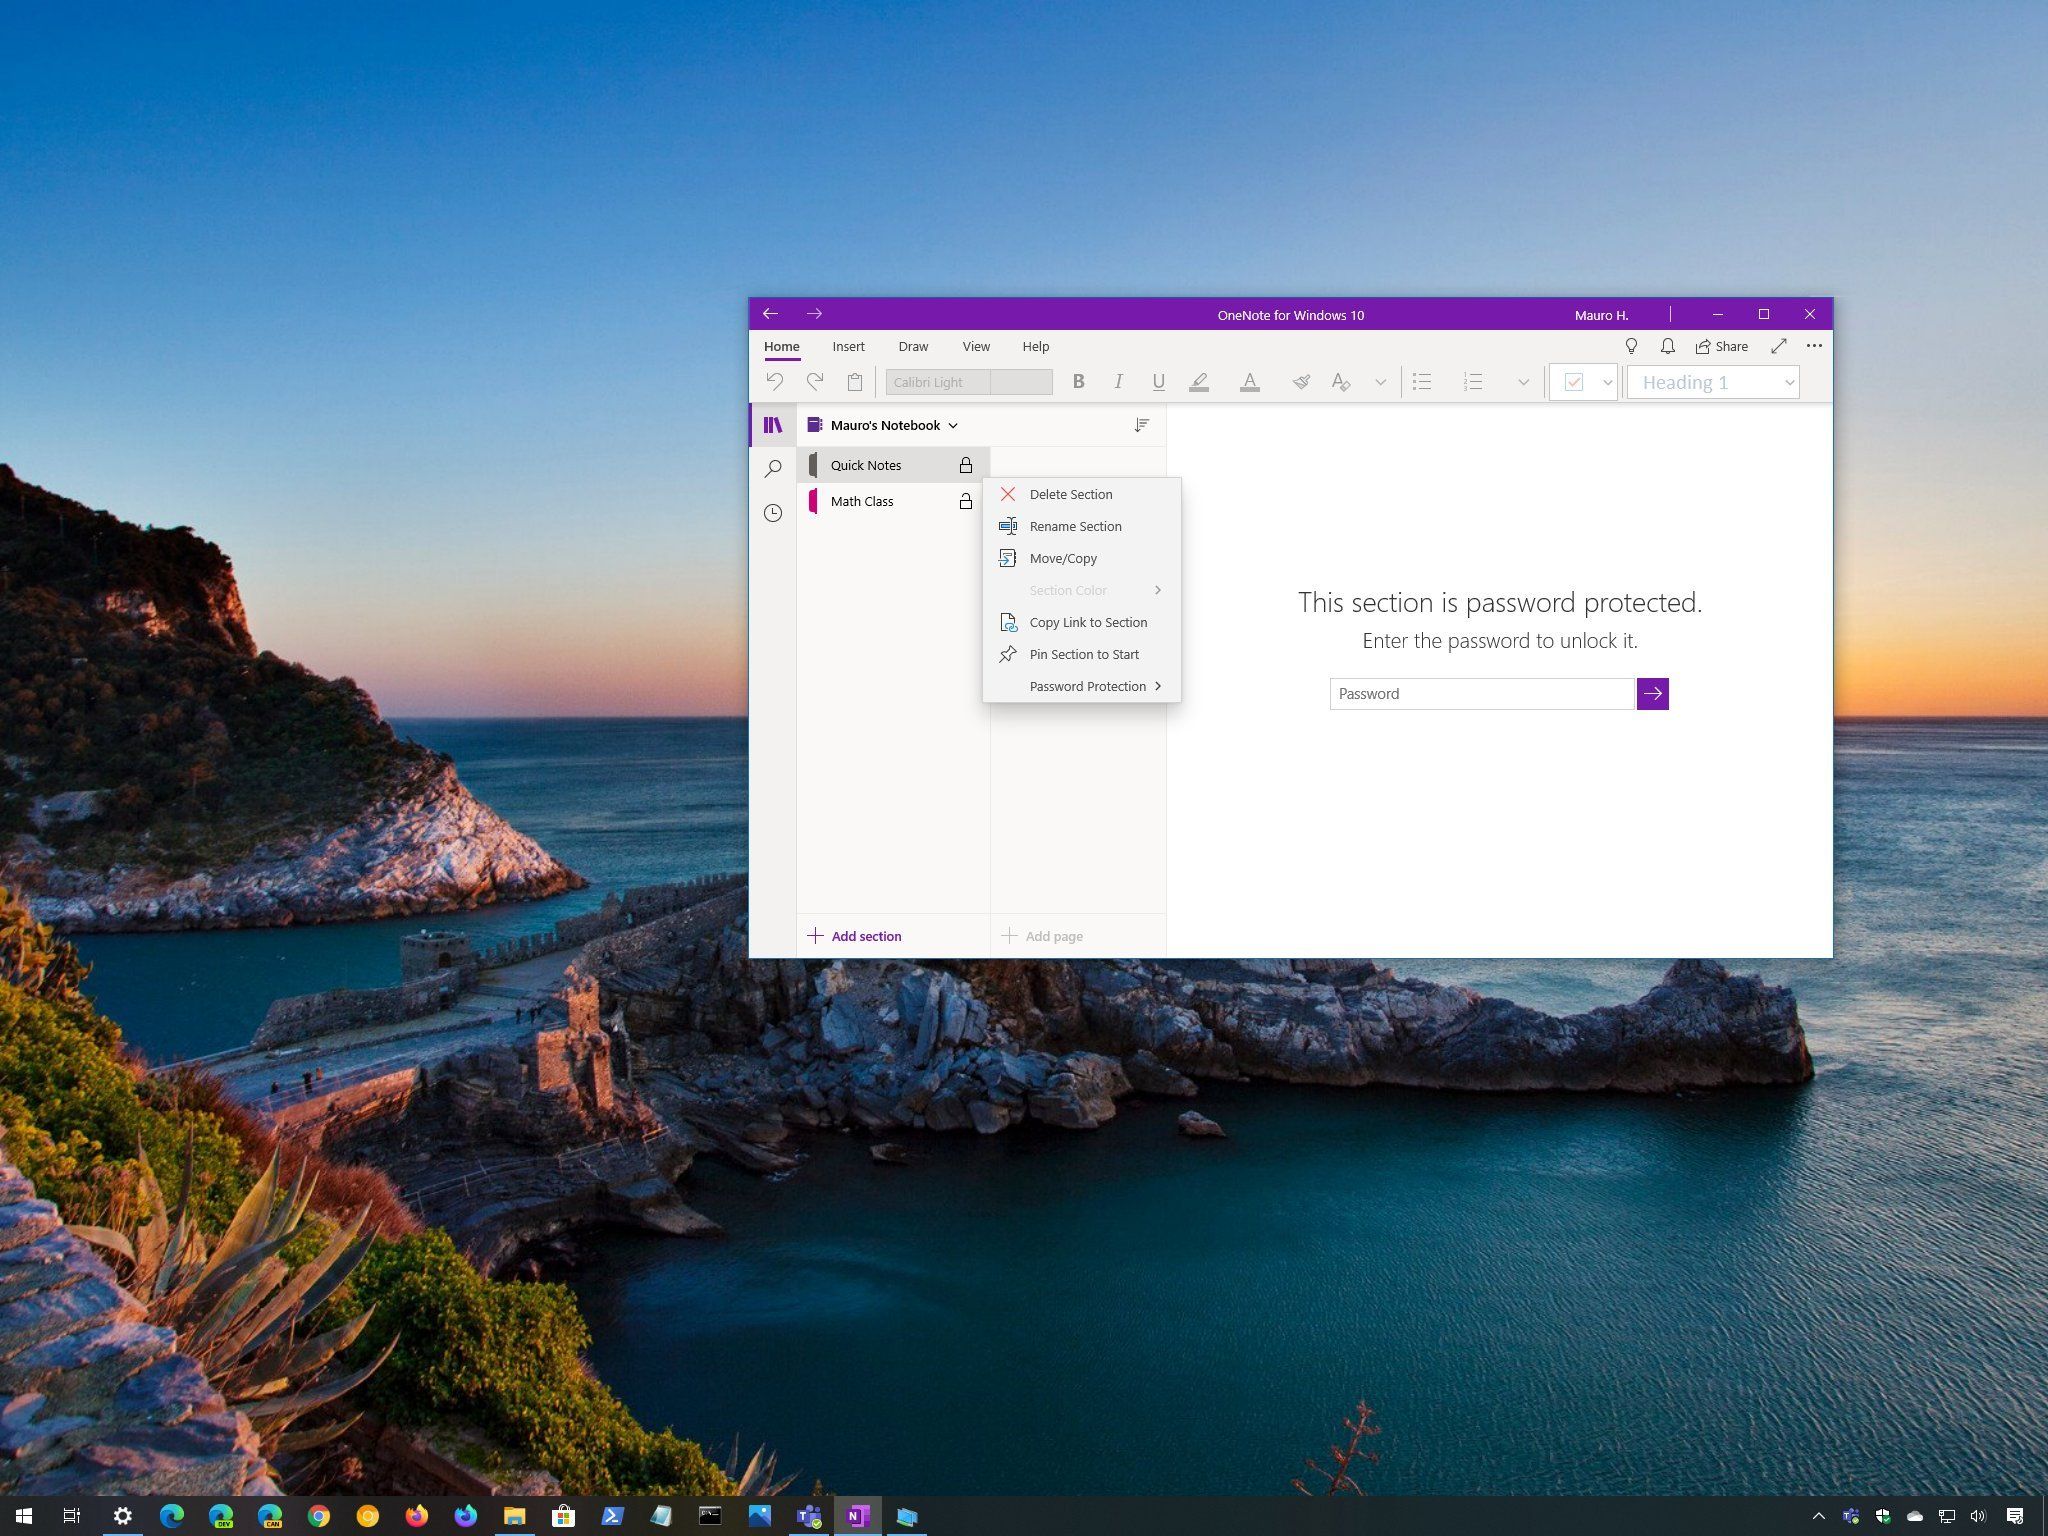Open the Heading 1 styles dropdown

pos(1789,381)
